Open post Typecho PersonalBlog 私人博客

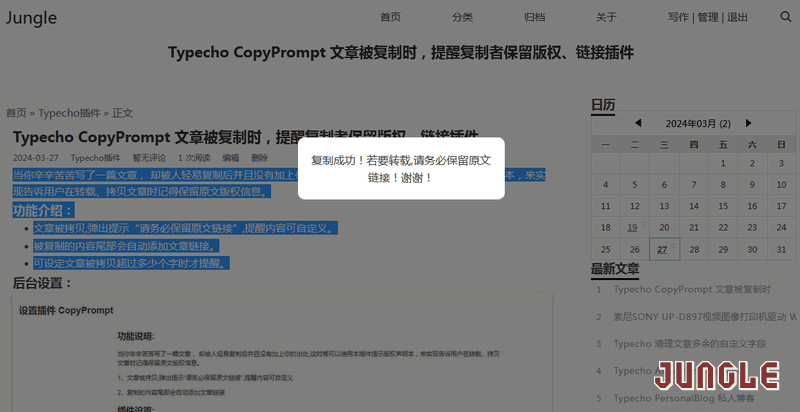(684, 398)
